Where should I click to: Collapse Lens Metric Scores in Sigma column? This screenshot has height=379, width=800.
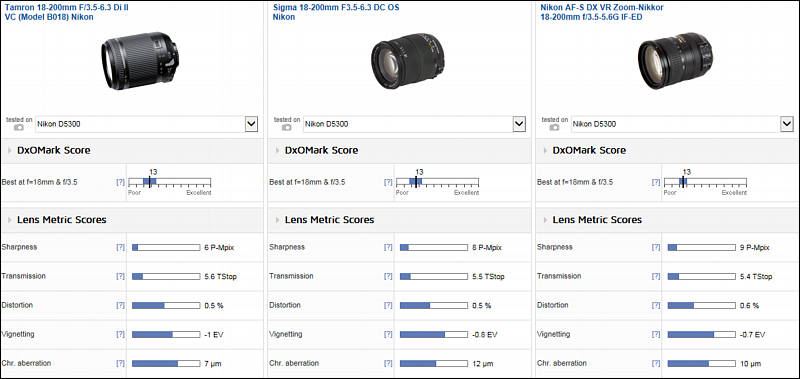278,220
